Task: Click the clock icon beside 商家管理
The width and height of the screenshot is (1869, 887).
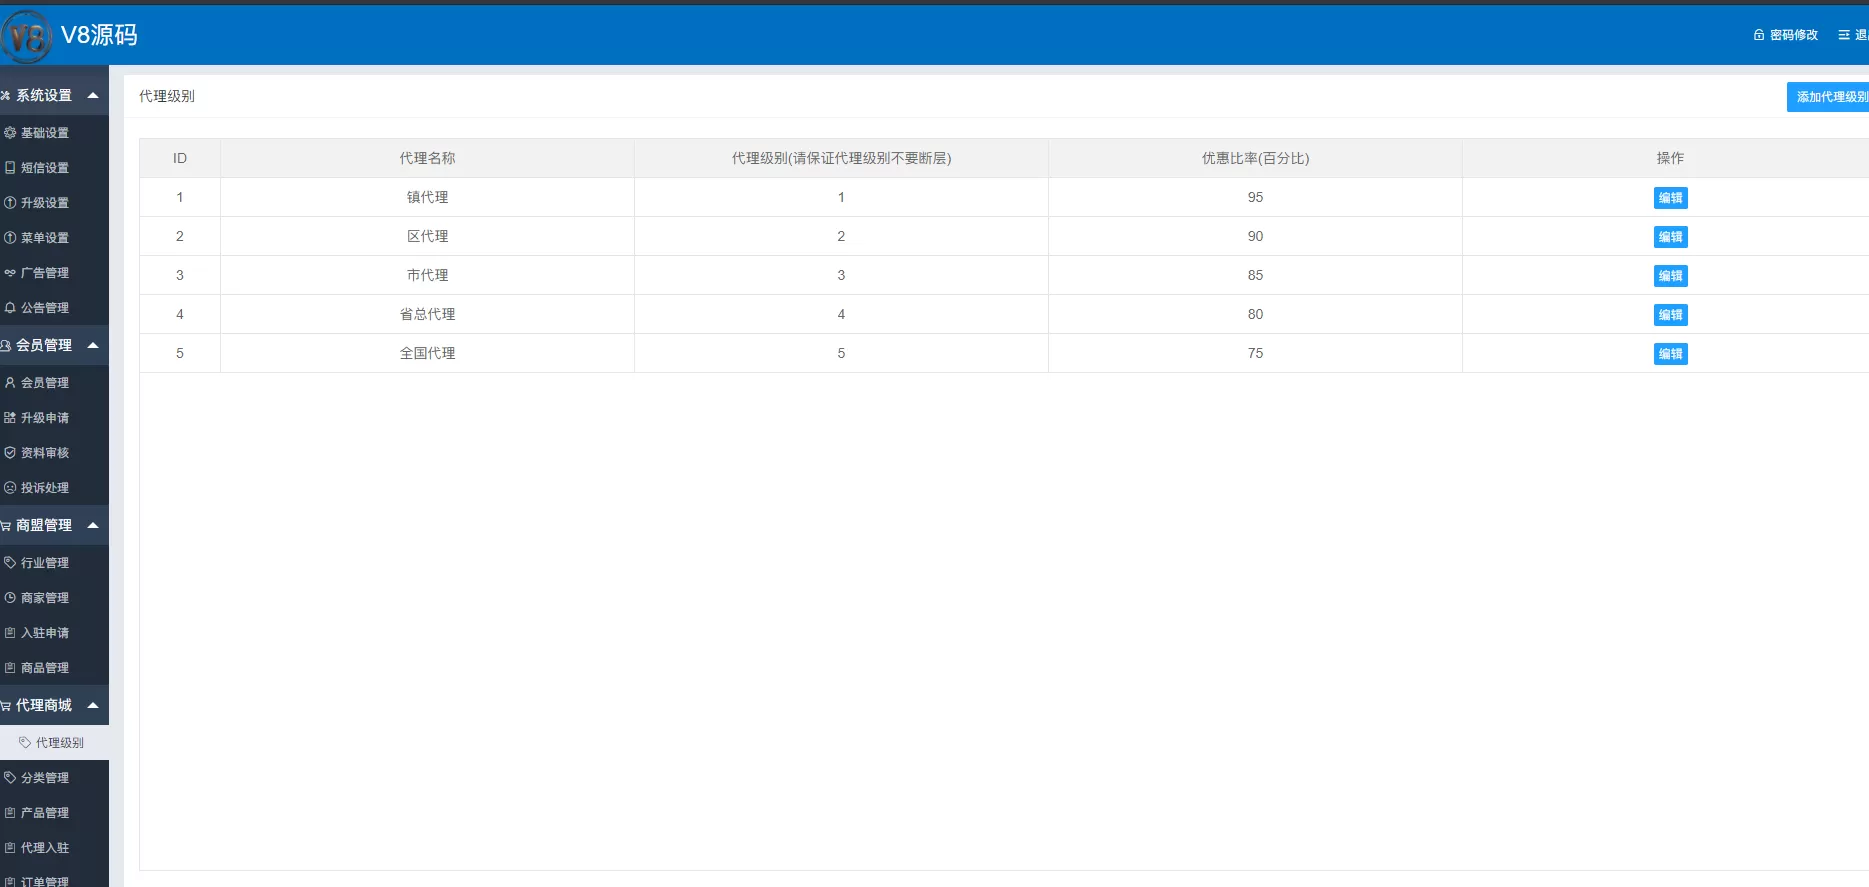Action: [x=10, y=598]
